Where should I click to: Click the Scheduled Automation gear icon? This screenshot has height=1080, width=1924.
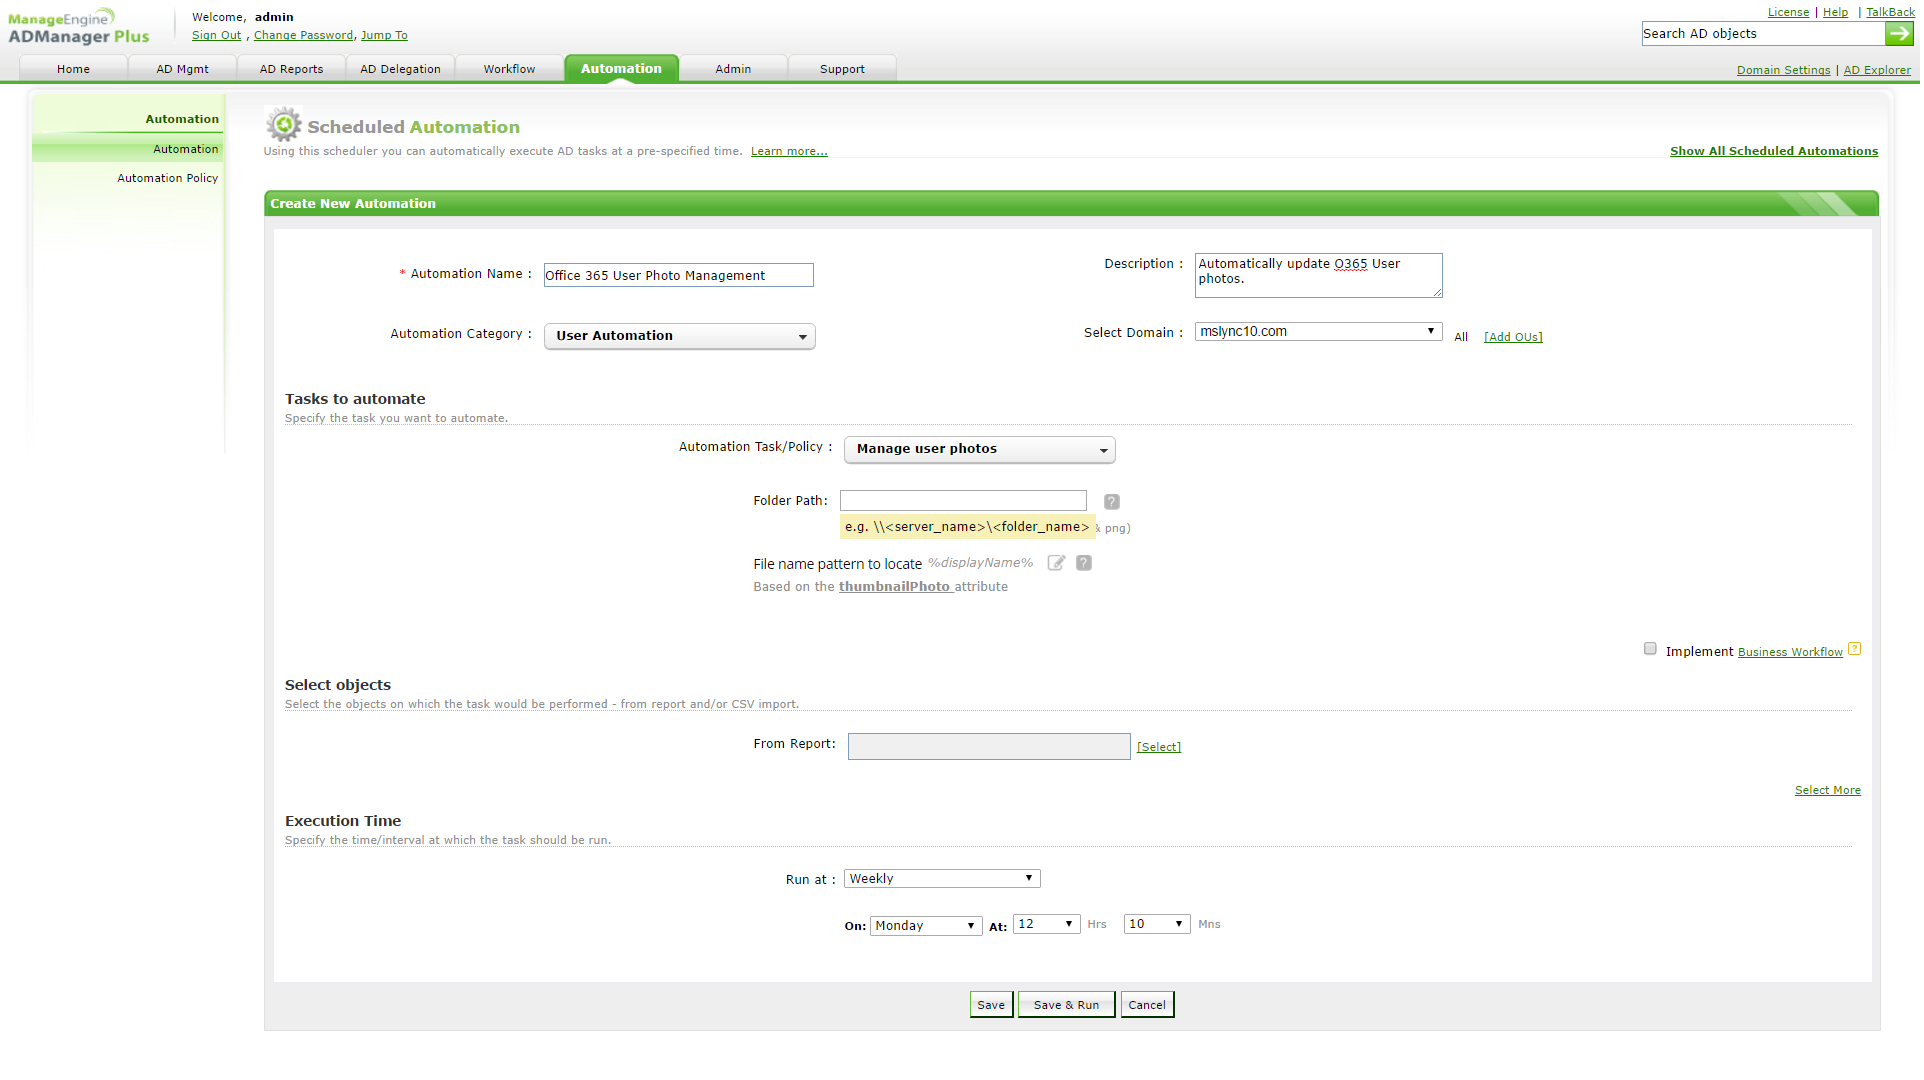284,125
